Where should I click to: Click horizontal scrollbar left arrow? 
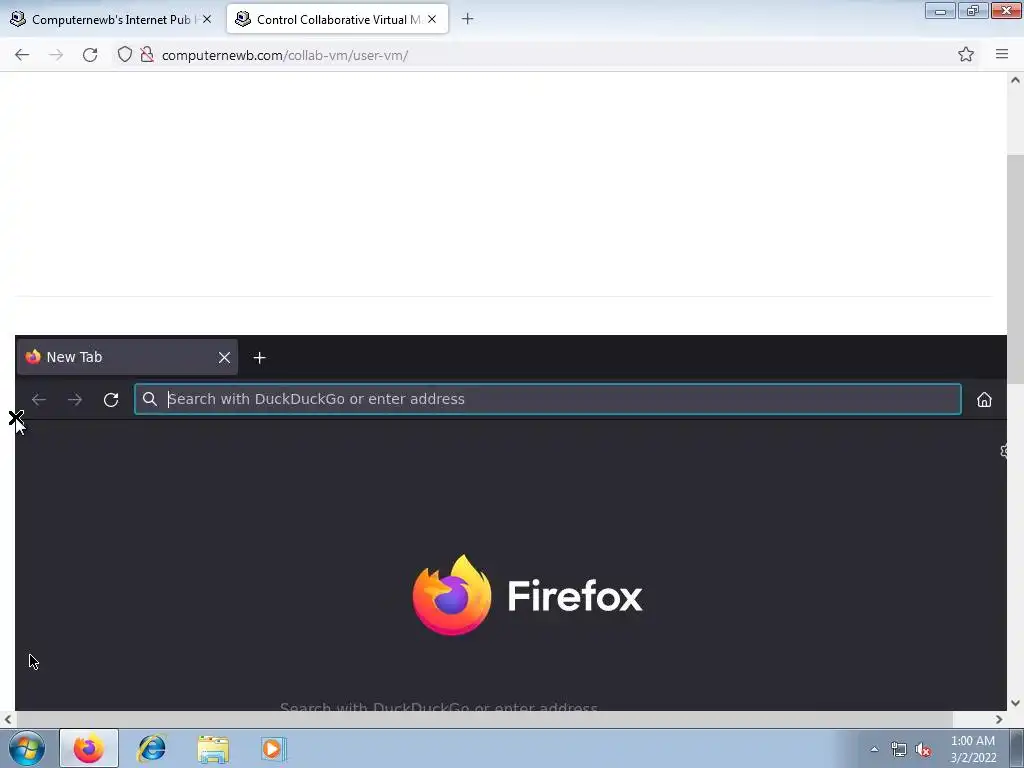[7, 720]
